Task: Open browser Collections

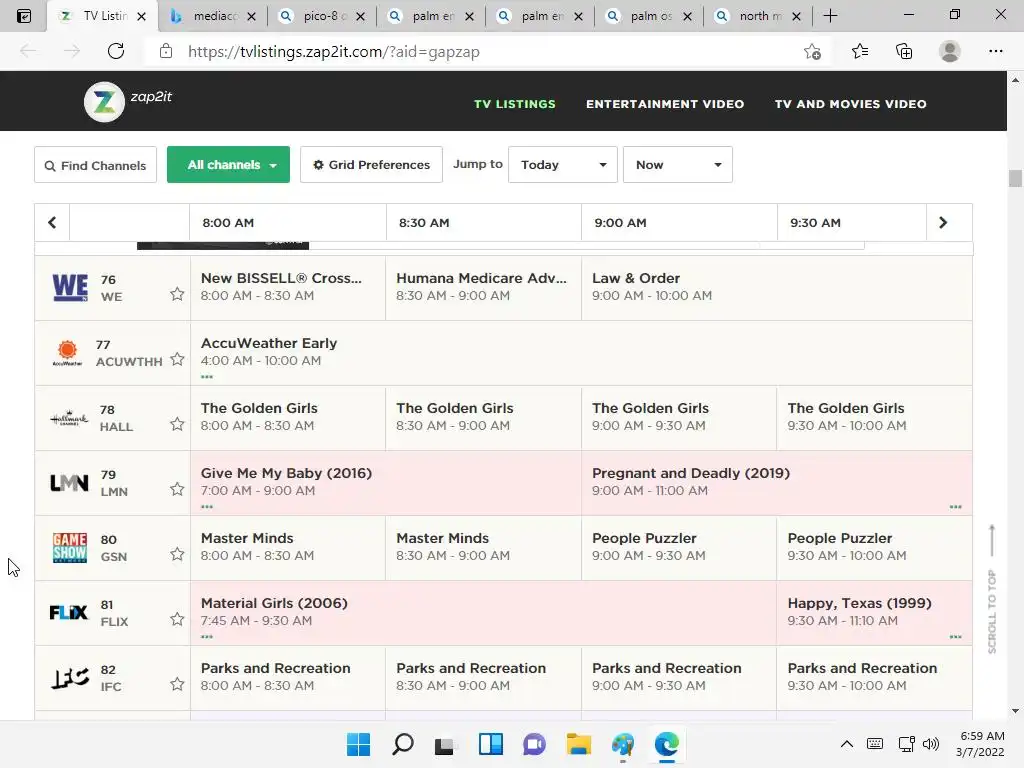Action: pos(904,52)
